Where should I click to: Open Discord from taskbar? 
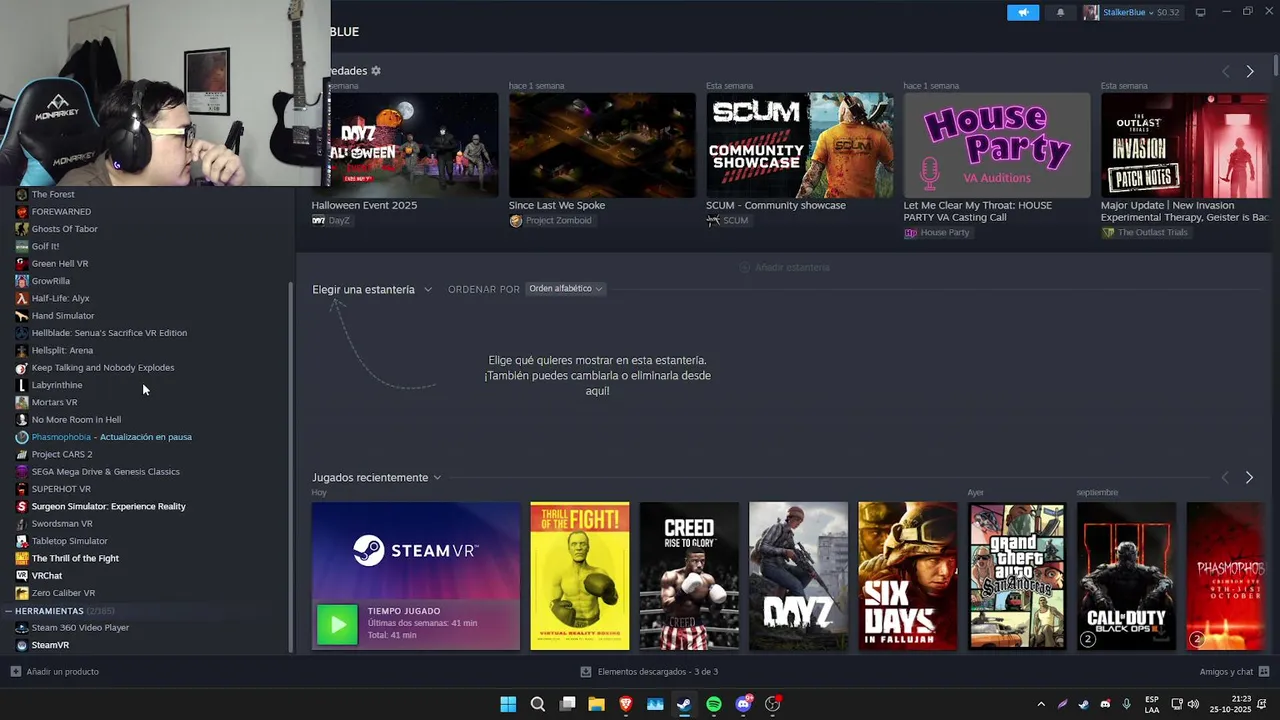(743, 704)
